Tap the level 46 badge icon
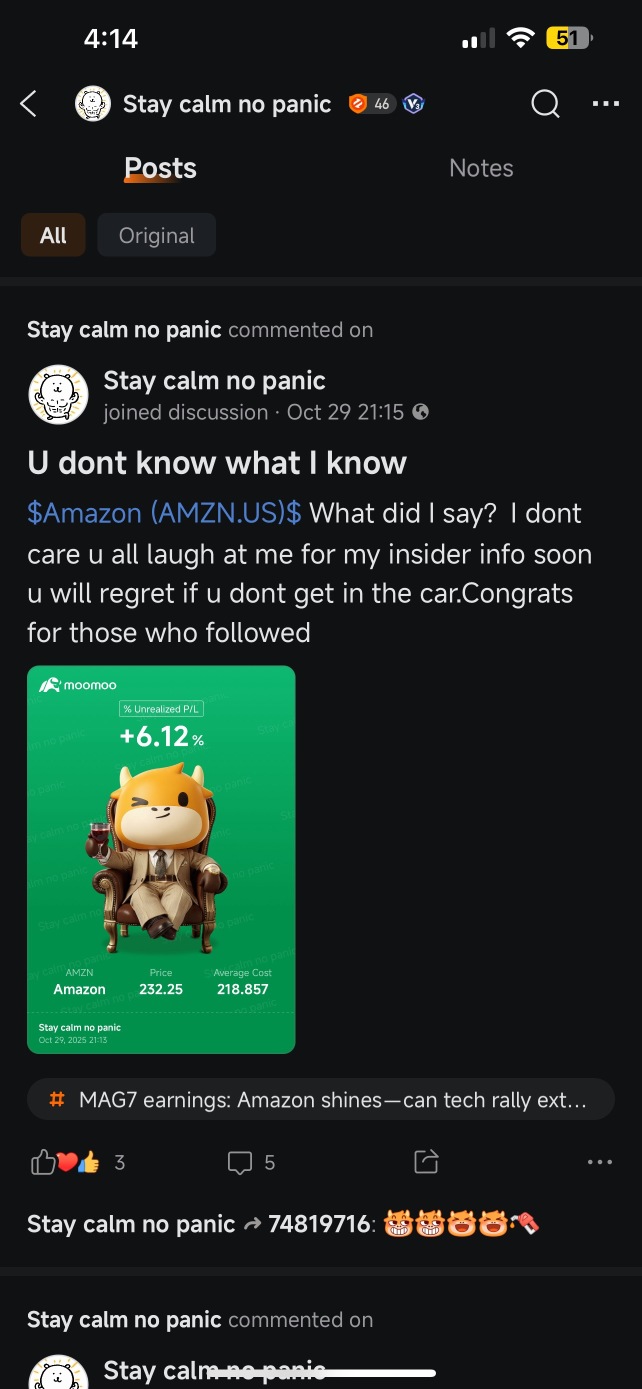Viewport: 642px width, 1389px height. pyautogui.click(x=371, y=104)
